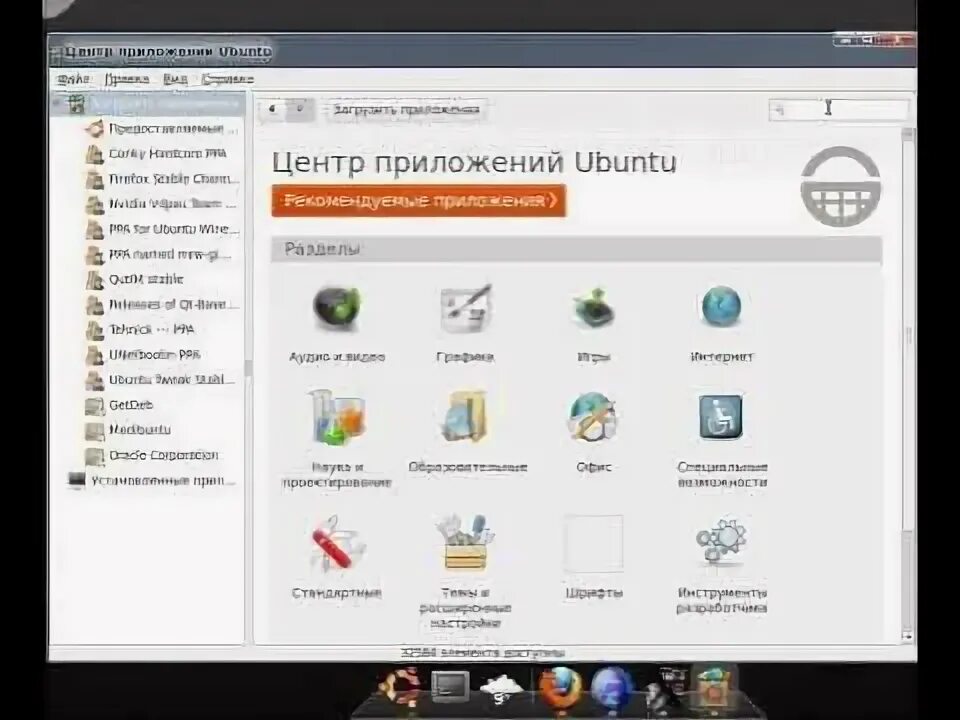
Task: Select the QutIM stable source
Action: 135,280
